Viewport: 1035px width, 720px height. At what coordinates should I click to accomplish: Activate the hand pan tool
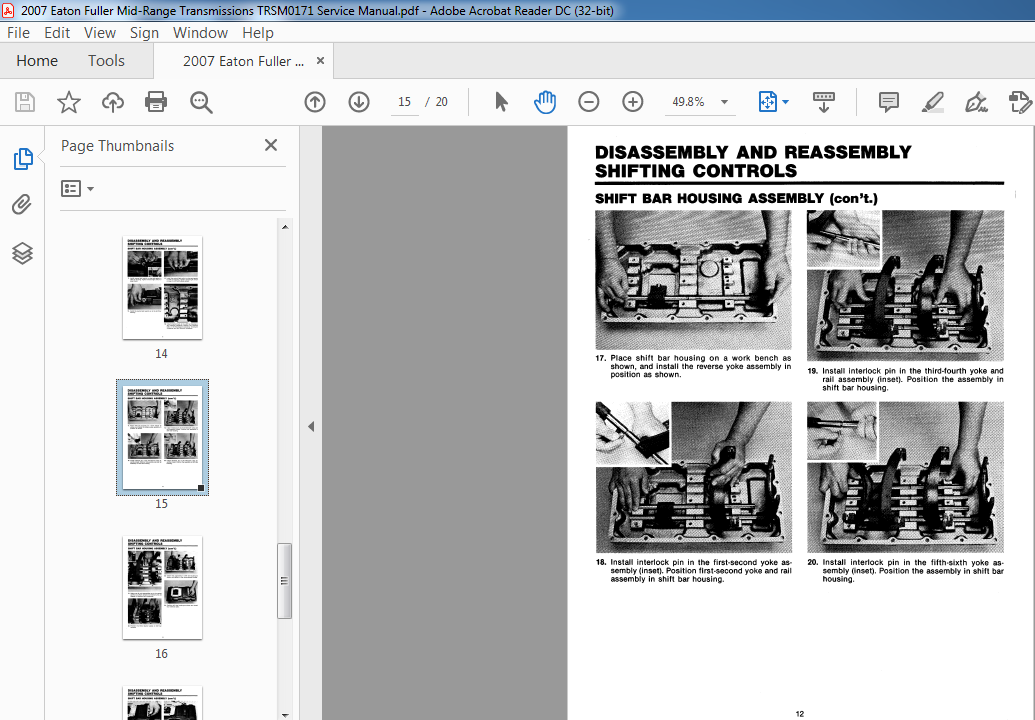click(x=545, y=102)
